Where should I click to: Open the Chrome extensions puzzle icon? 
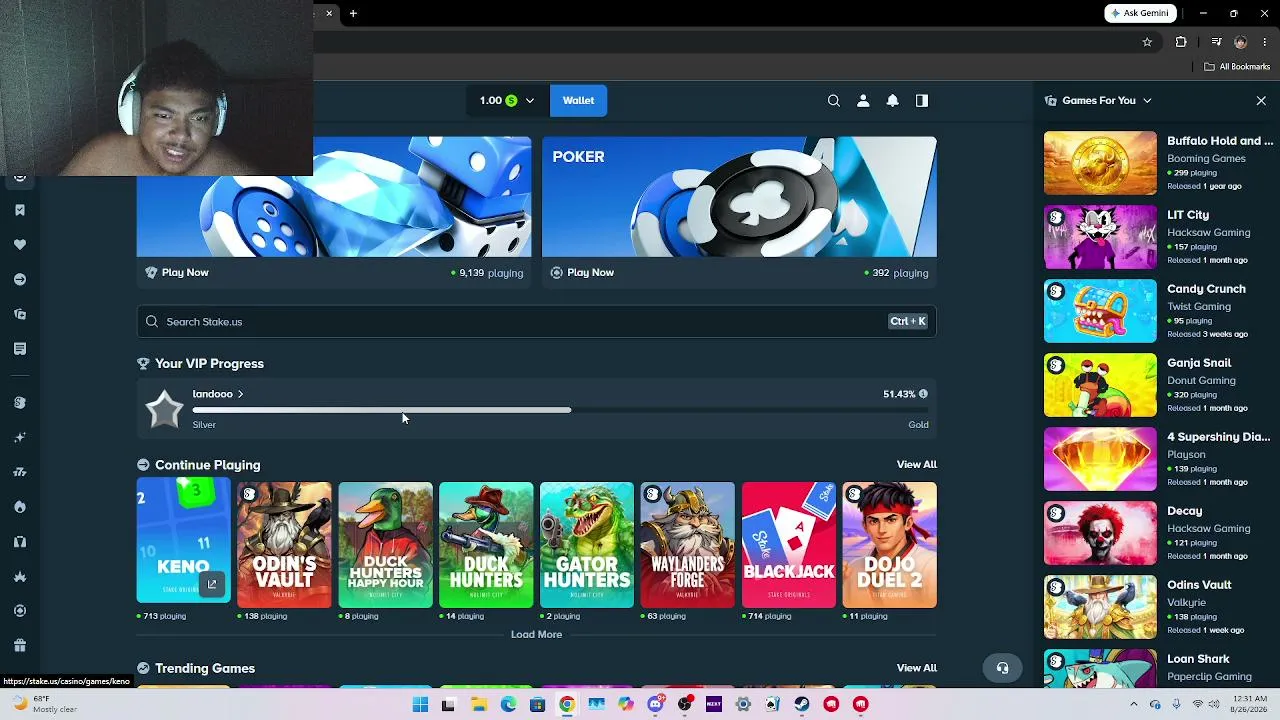click(x=1181, y=42)
